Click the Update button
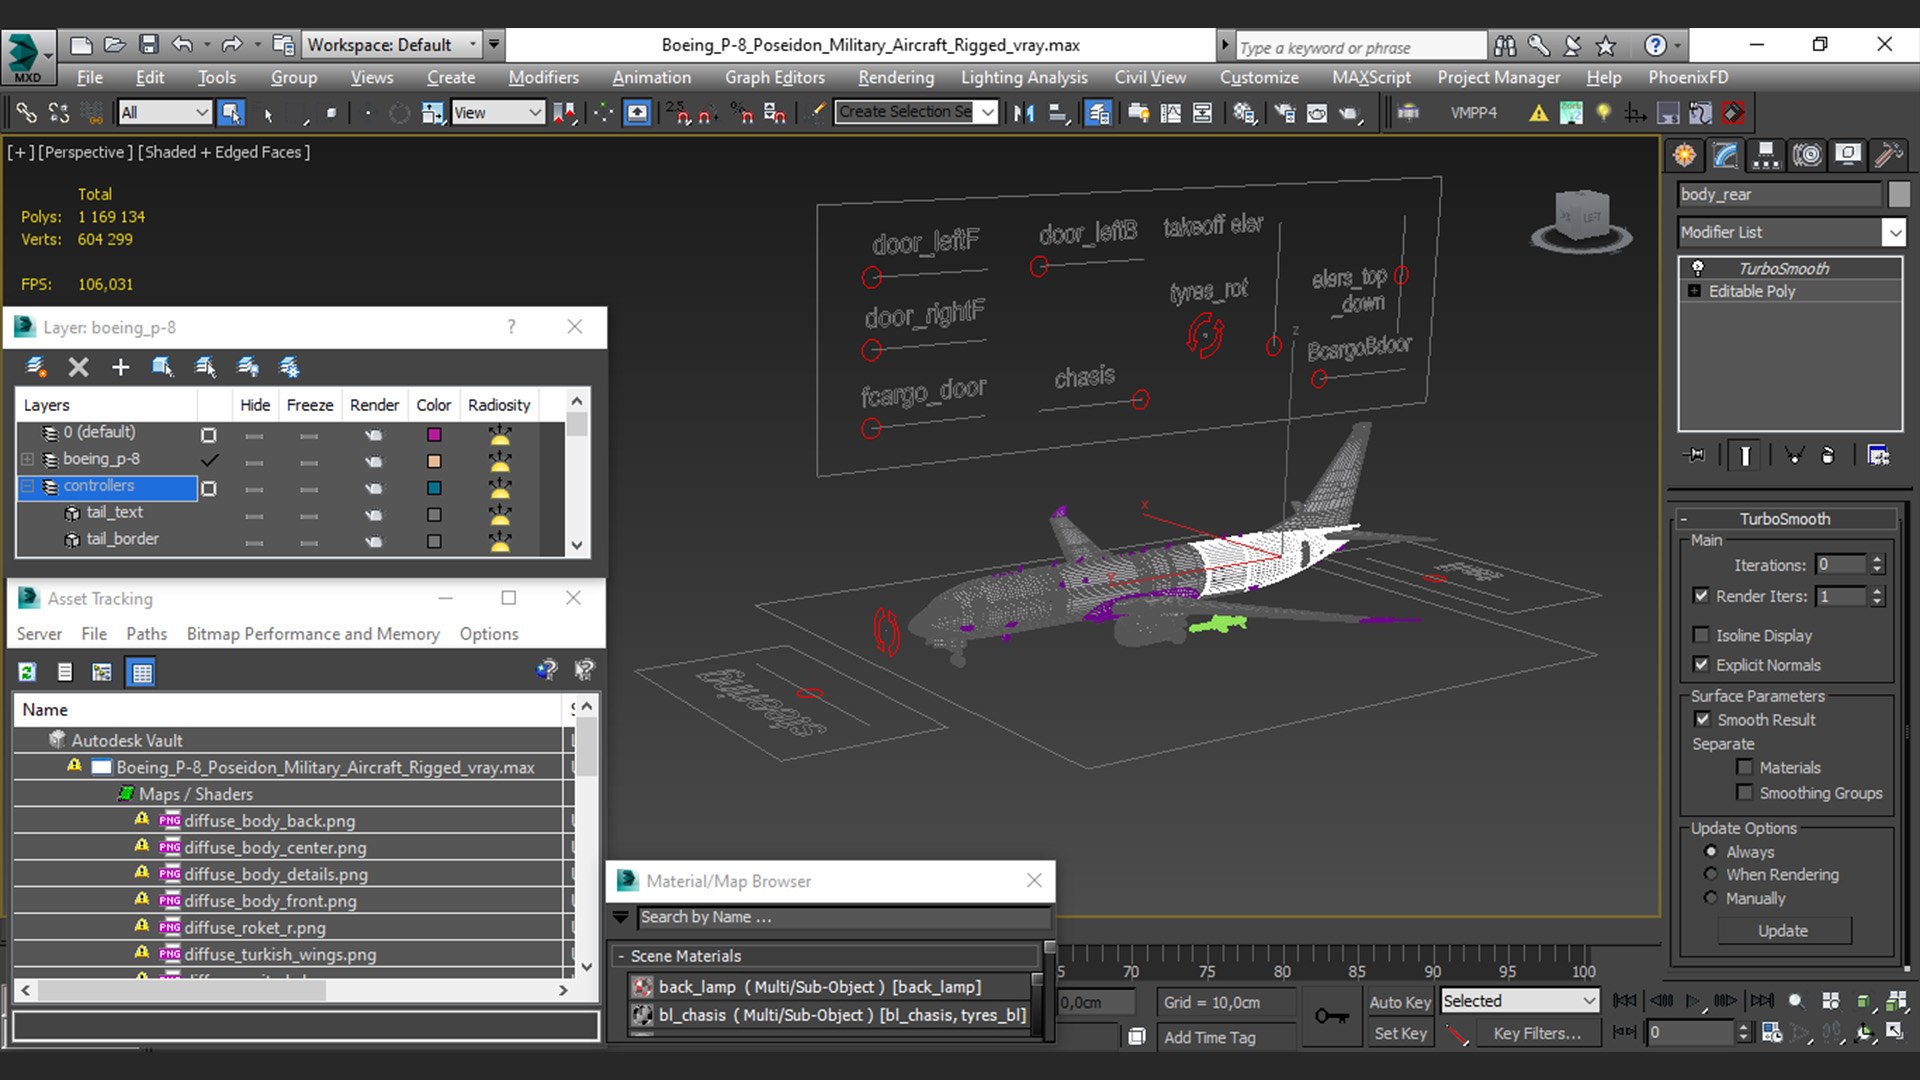This screenshot has height=1080, width=1920. click(x=1783, y=930)
